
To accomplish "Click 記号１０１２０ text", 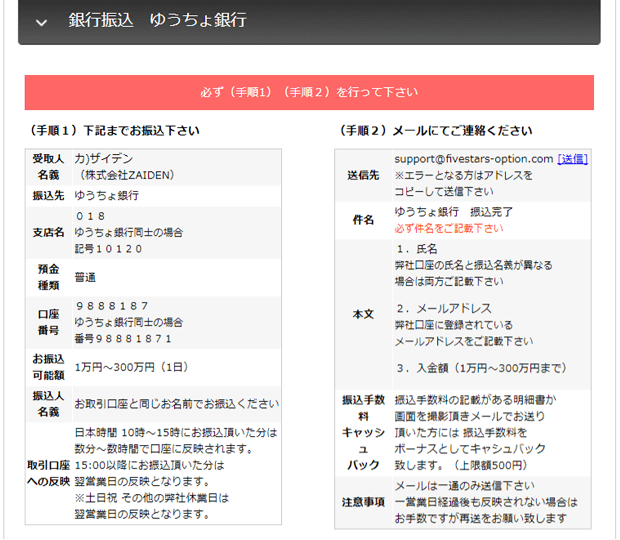I will [x=108, y=249].
